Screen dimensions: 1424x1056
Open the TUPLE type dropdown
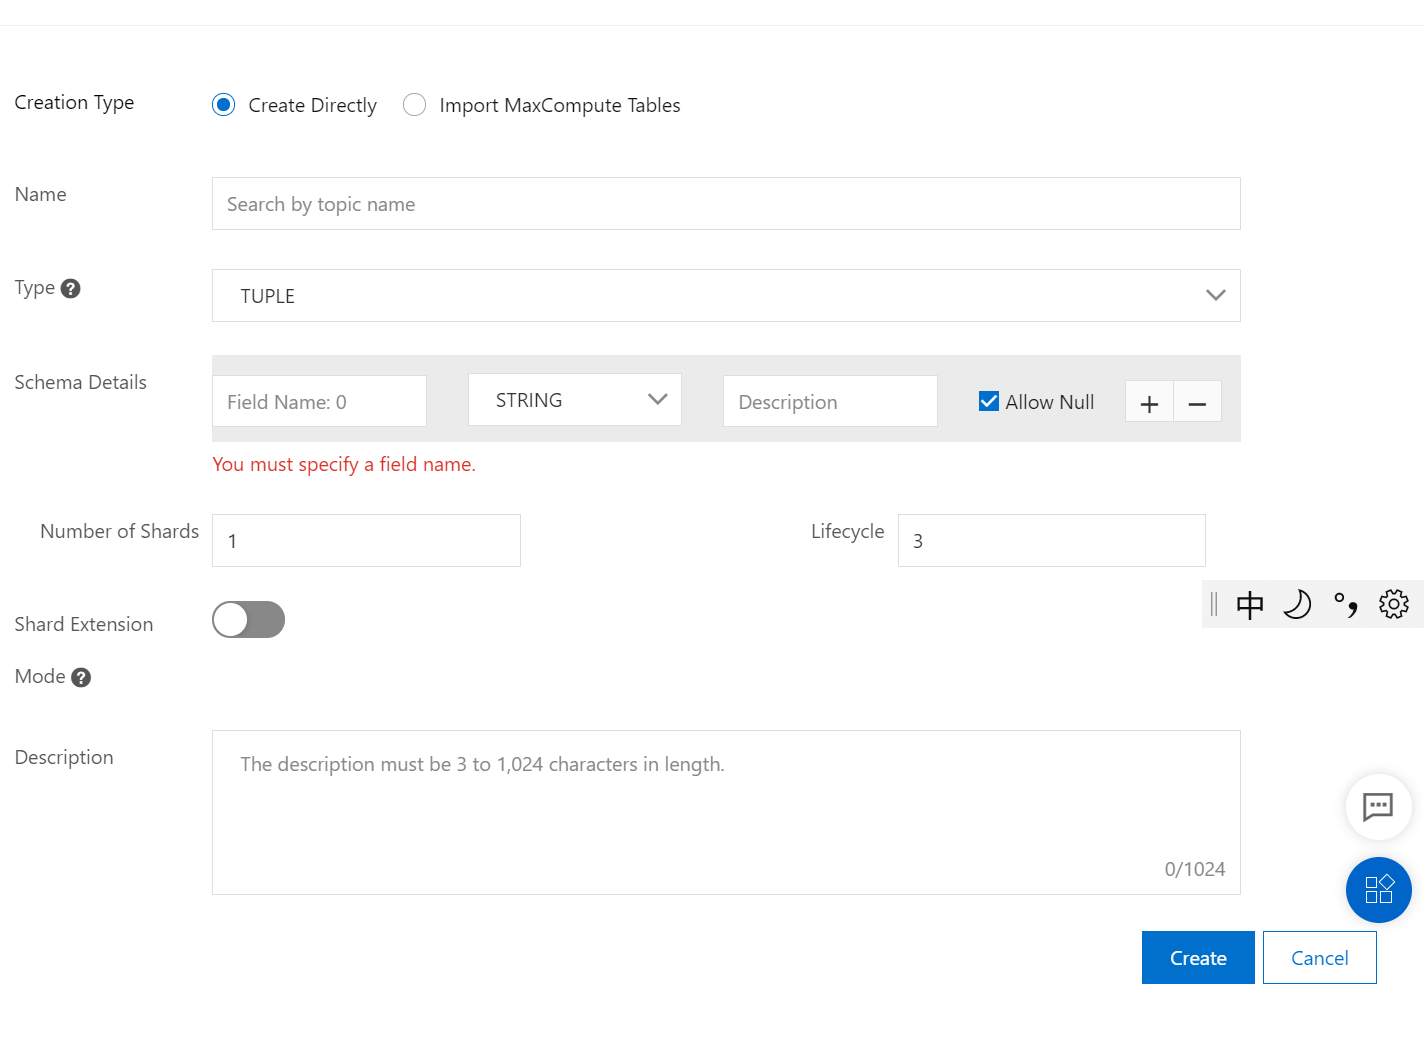click(726, 296)
